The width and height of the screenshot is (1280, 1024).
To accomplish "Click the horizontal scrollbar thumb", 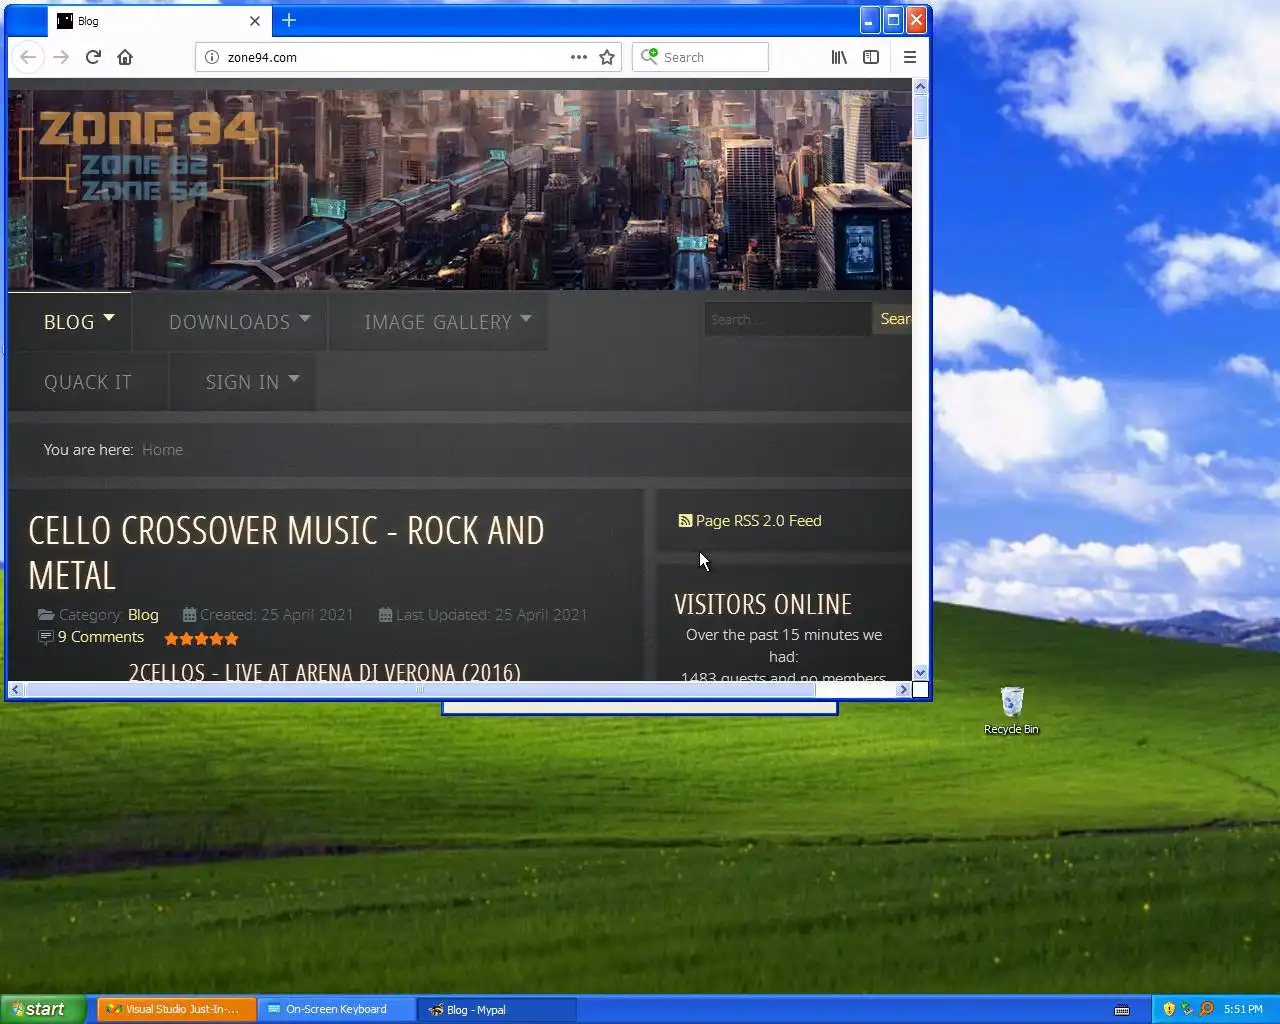I will pyautogui.click(x=420, y=689).
